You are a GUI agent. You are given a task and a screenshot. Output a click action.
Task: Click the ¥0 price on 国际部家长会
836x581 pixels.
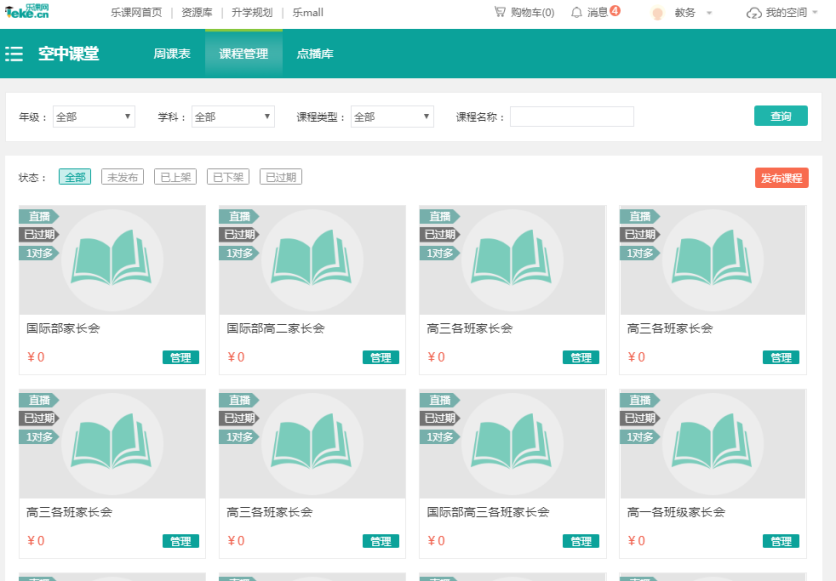[36, 357]
